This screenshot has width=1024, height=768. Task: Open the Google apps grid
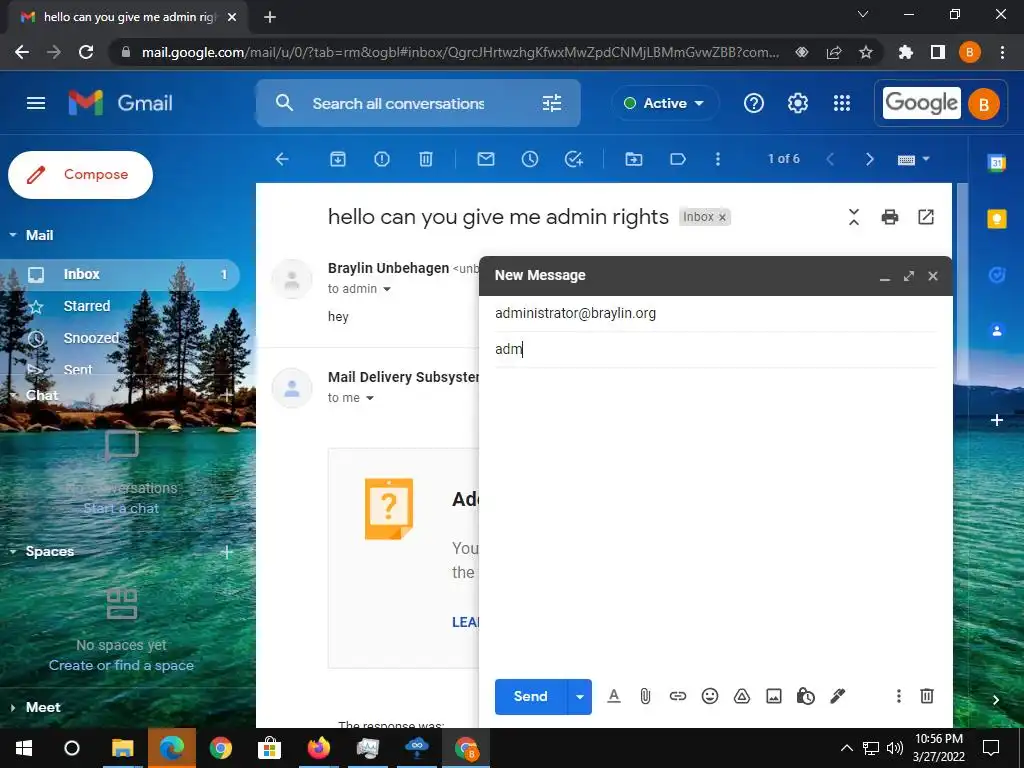842,103
